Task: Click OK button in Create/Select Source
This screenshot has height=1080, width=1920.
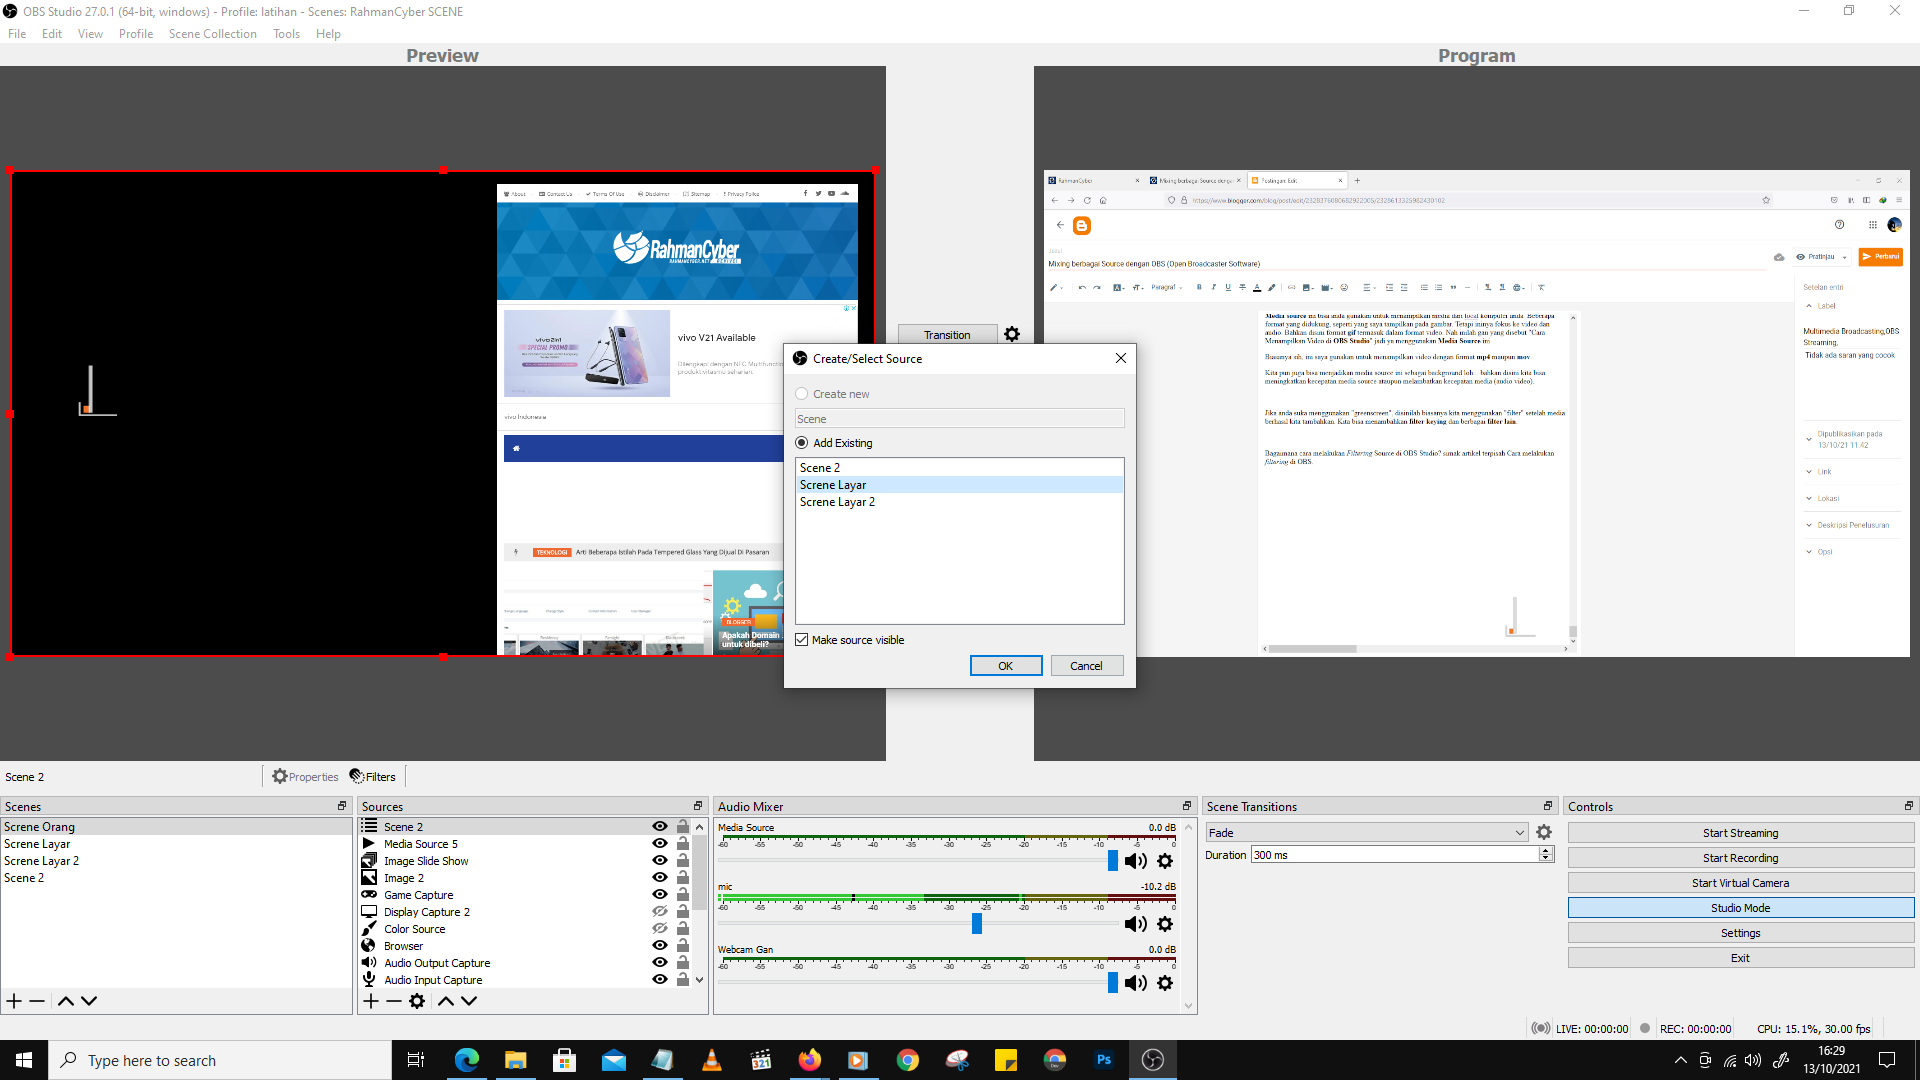Action: click(x=1006, y=665)
